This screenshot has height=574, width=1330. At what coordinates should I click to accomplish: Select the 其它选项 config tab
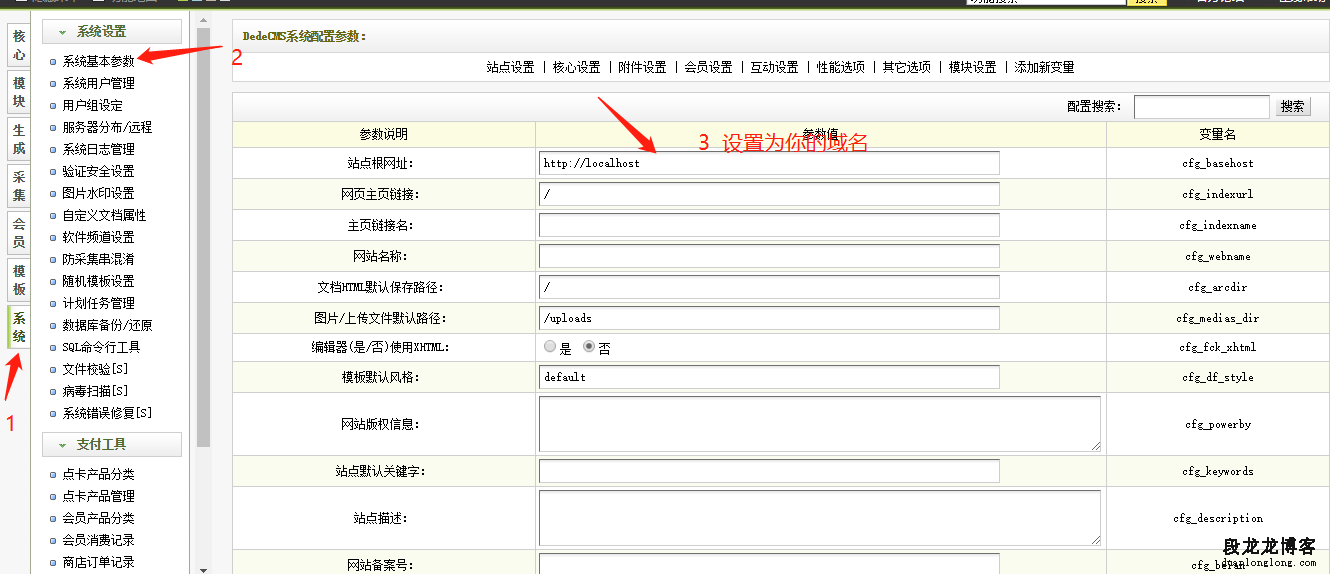(x=907, y=67)
